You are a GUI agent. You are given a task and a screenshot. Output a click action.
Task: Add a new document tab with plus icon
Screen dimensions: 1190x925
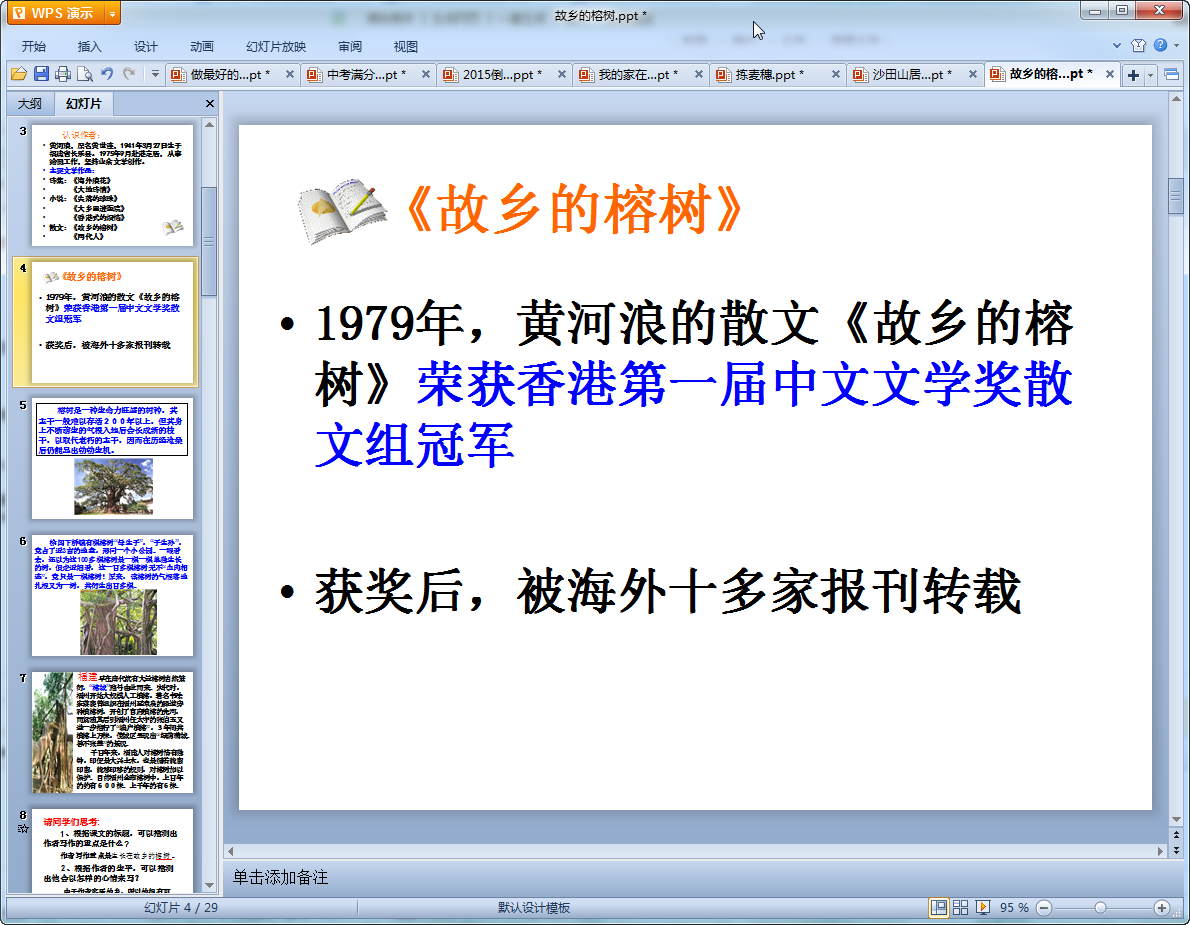click(x=1133, y=74)
